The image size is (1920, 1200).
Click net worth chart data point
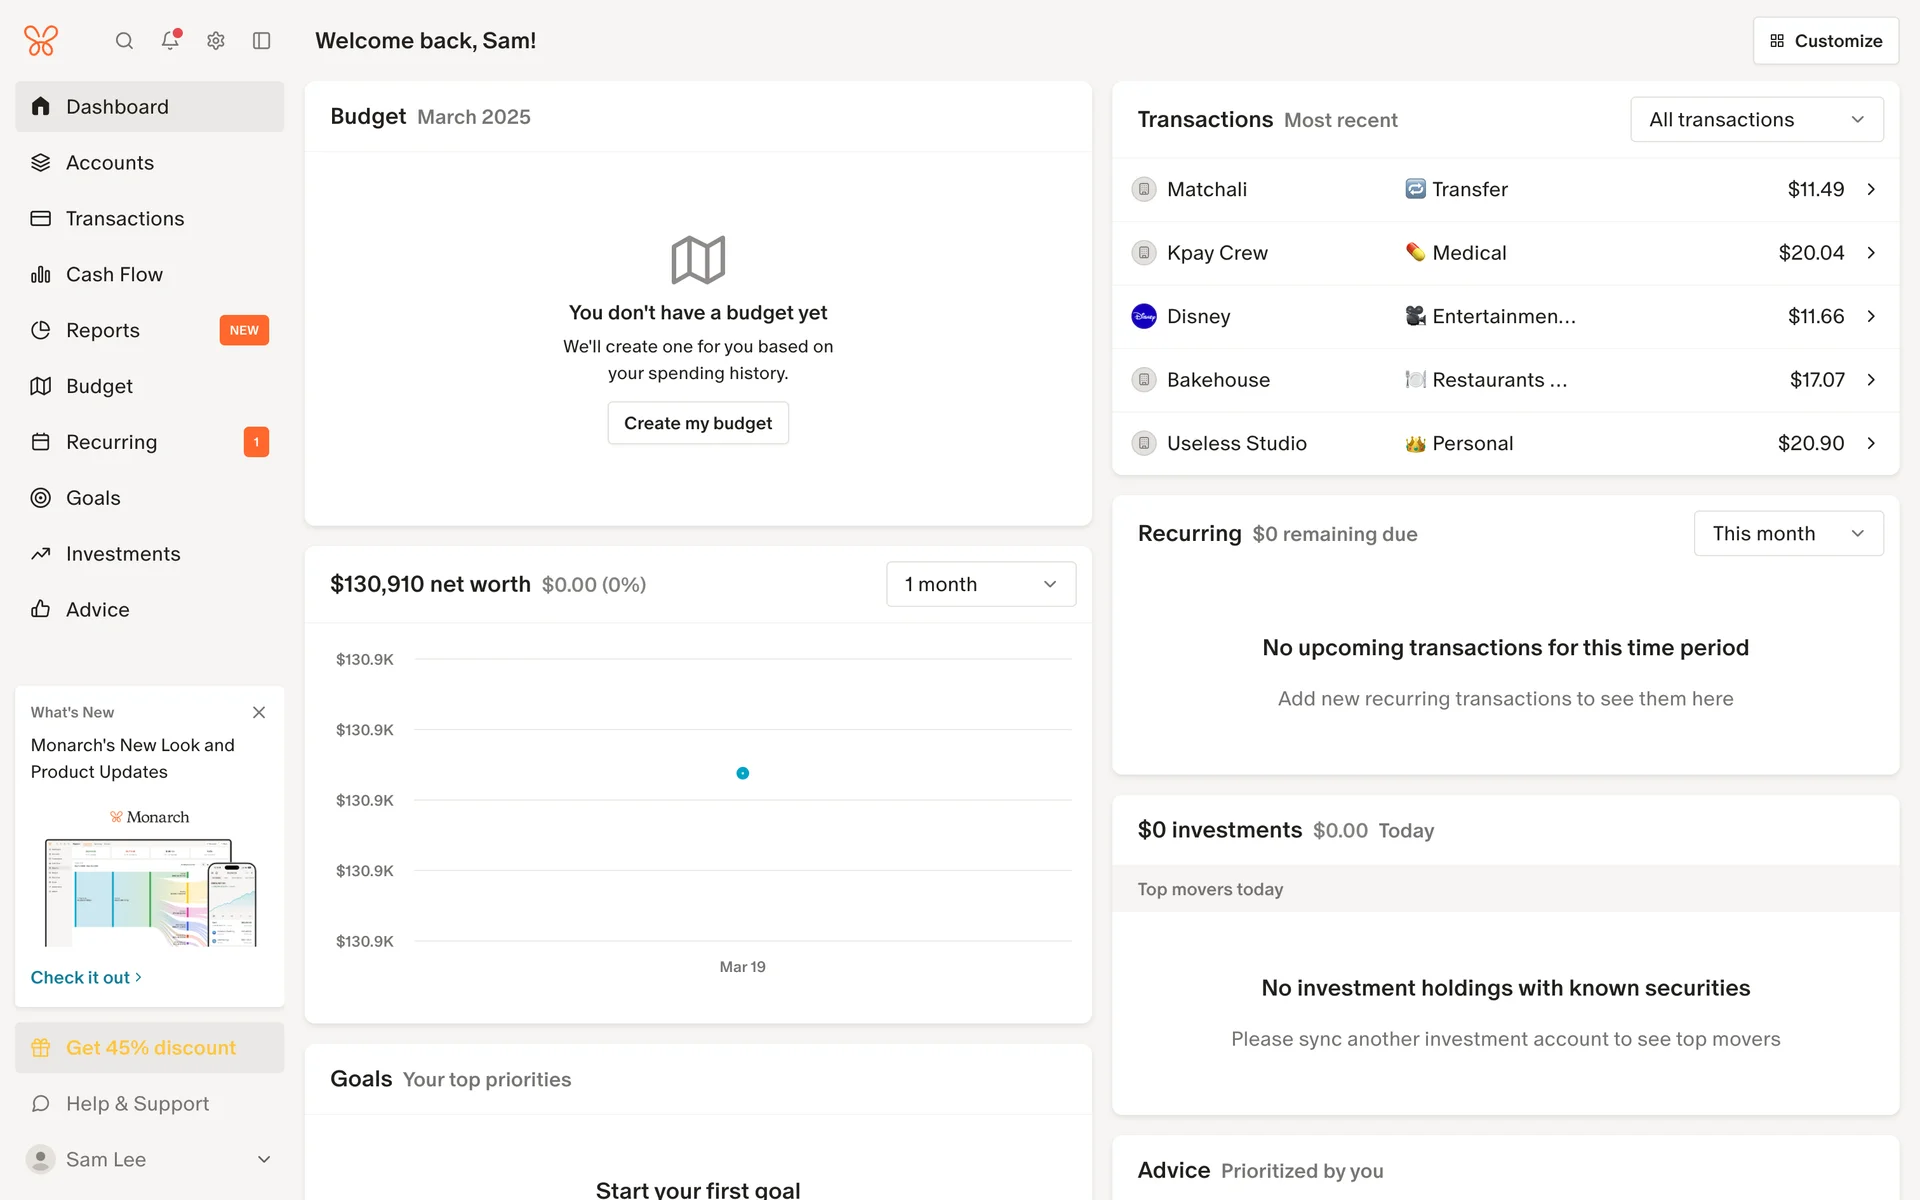pos(743,773)
